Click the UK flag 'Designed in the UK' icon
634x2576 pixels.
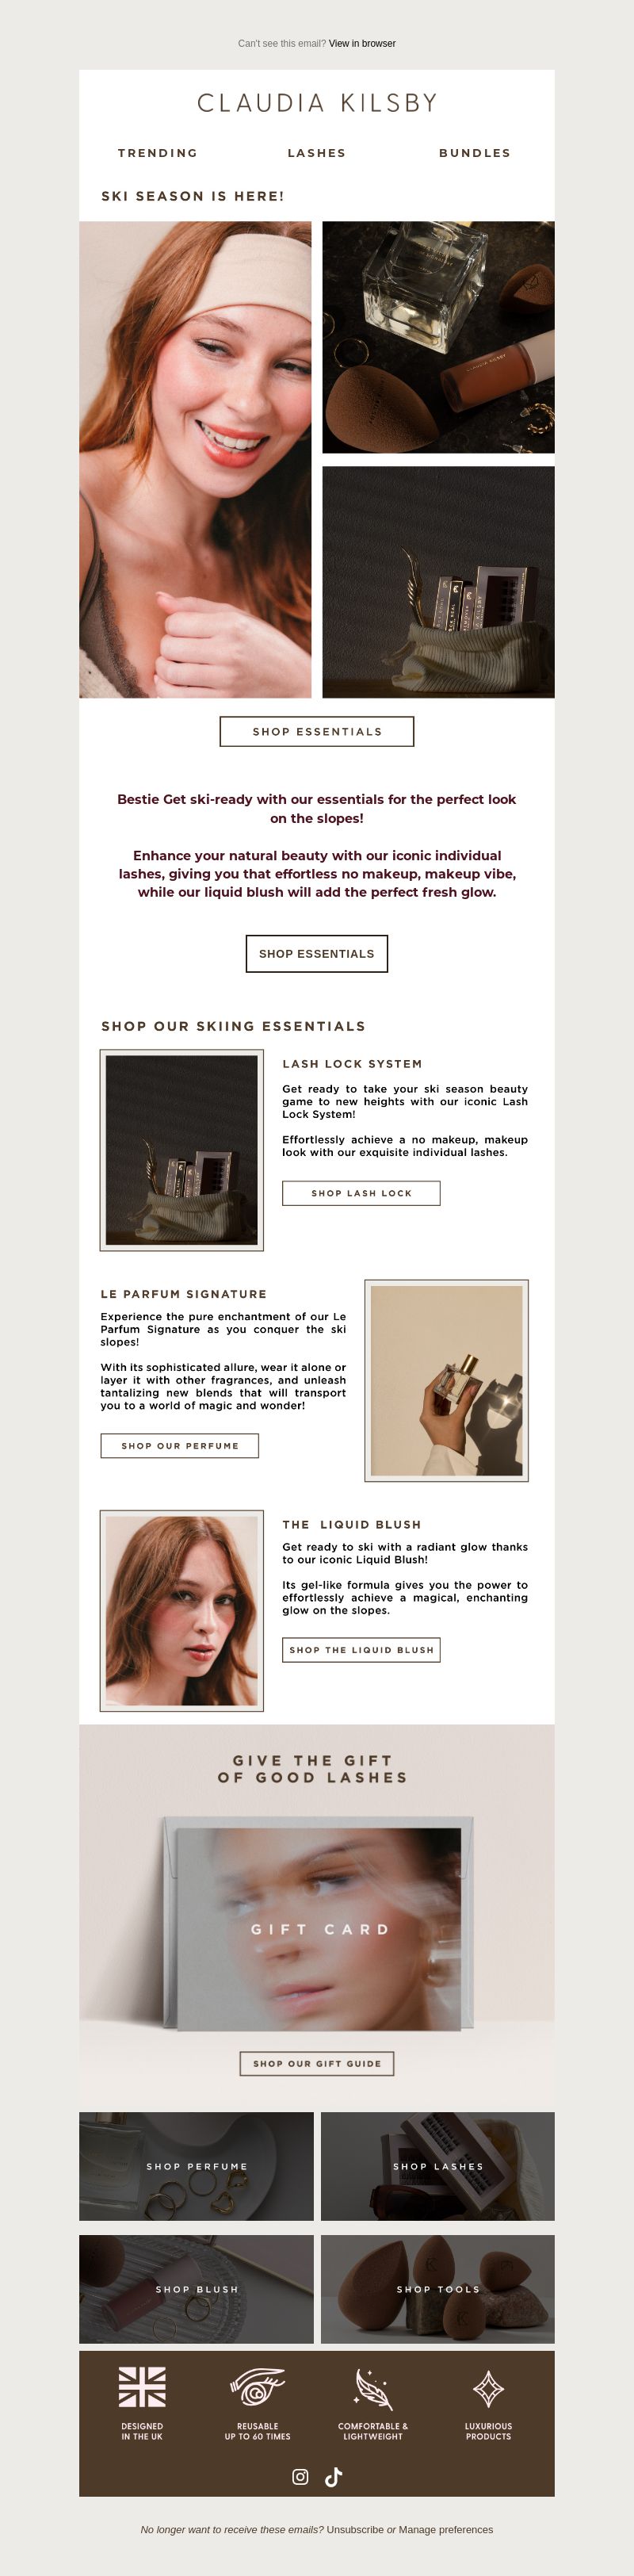[142, 2386]
